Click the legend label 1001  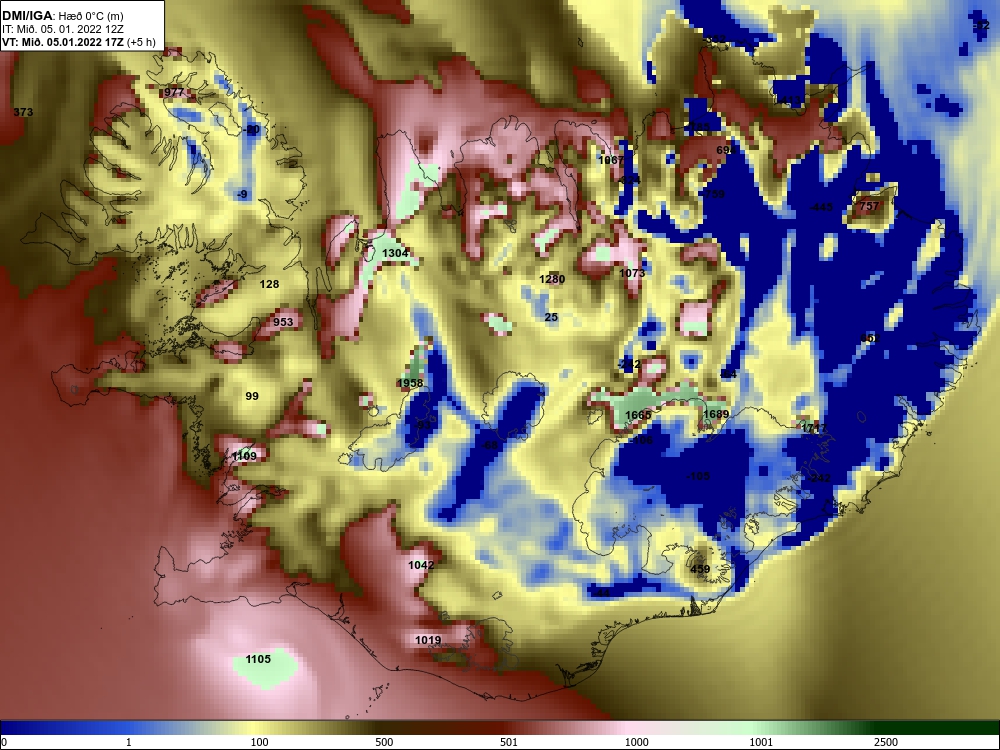click(x=761, y=742)
